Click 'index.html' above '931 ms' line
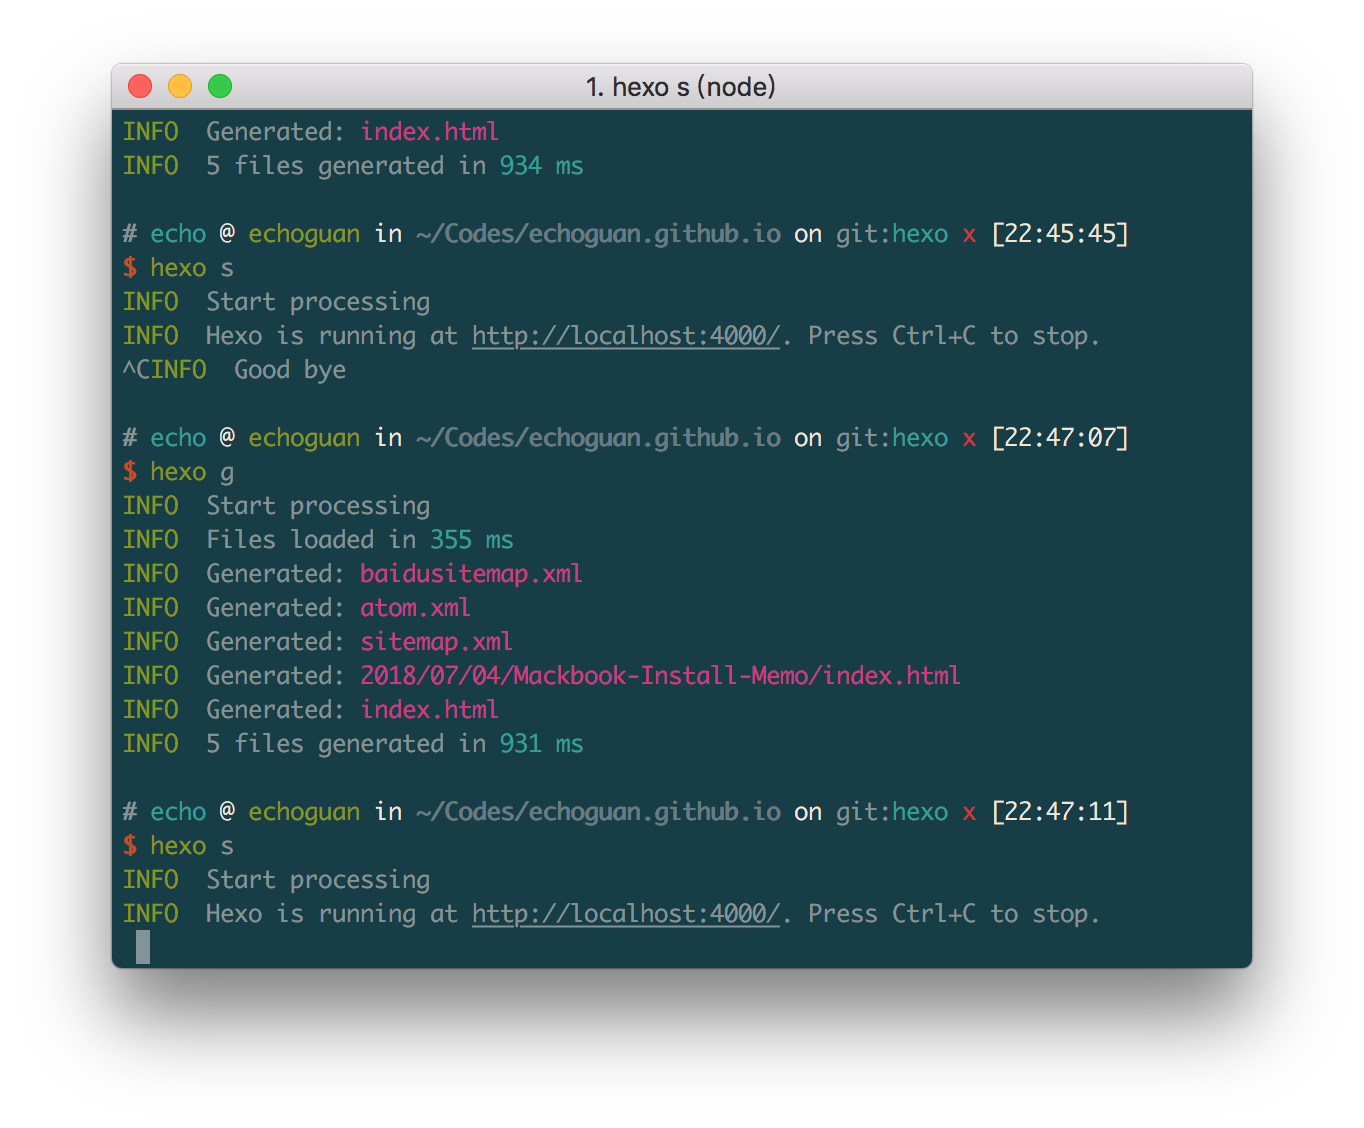Viewport: 1364px width, 1128px height. coord(429,710)
